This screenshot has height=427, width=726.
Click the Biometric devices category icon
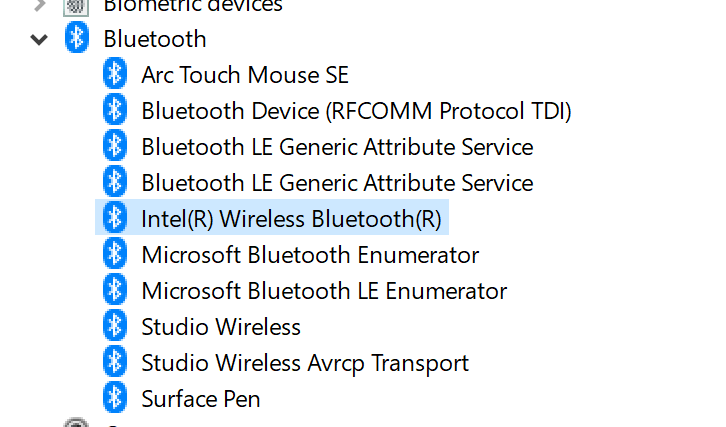point(76,6)
